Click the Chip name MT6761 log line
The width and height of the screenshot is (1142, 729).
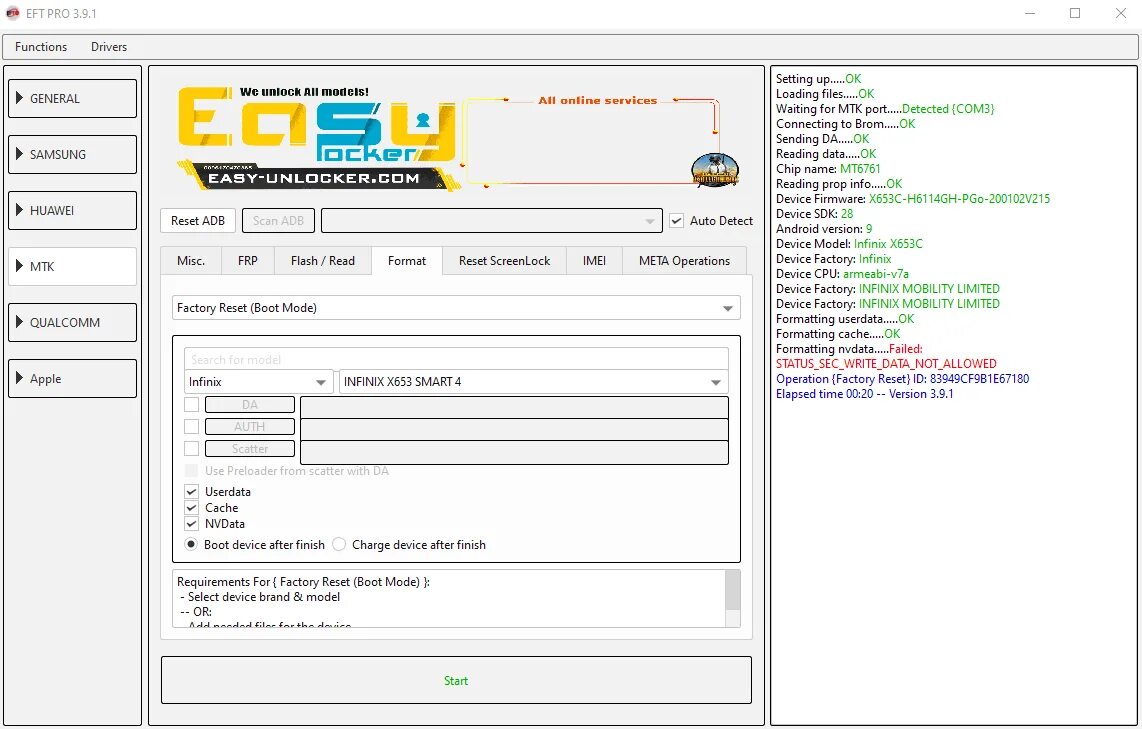(x=828, y=169)
